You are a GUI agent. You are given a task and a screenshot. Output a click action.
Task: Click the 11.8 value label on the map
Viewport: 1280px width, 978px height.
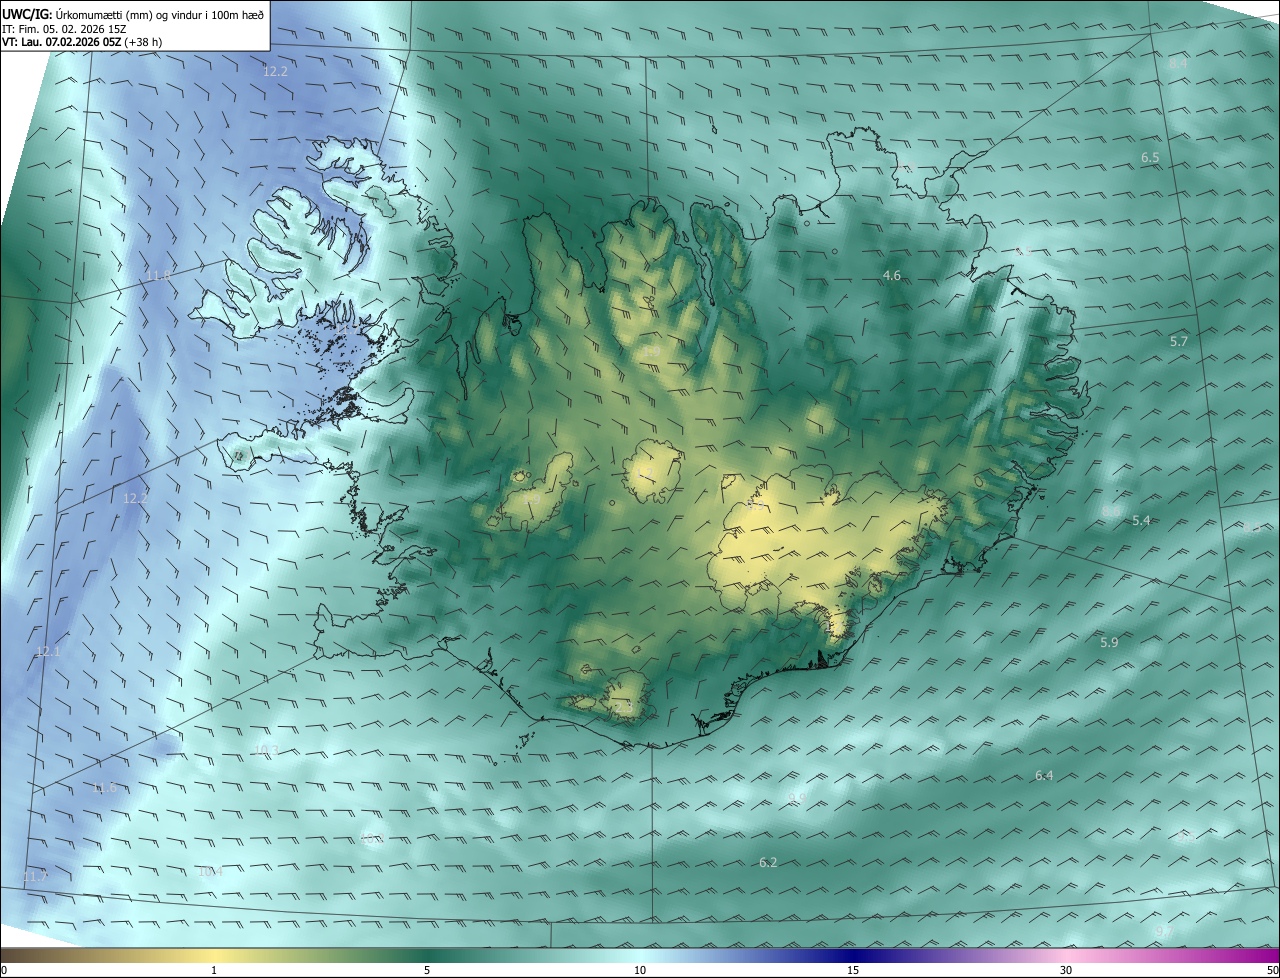[x=158, y=275]
